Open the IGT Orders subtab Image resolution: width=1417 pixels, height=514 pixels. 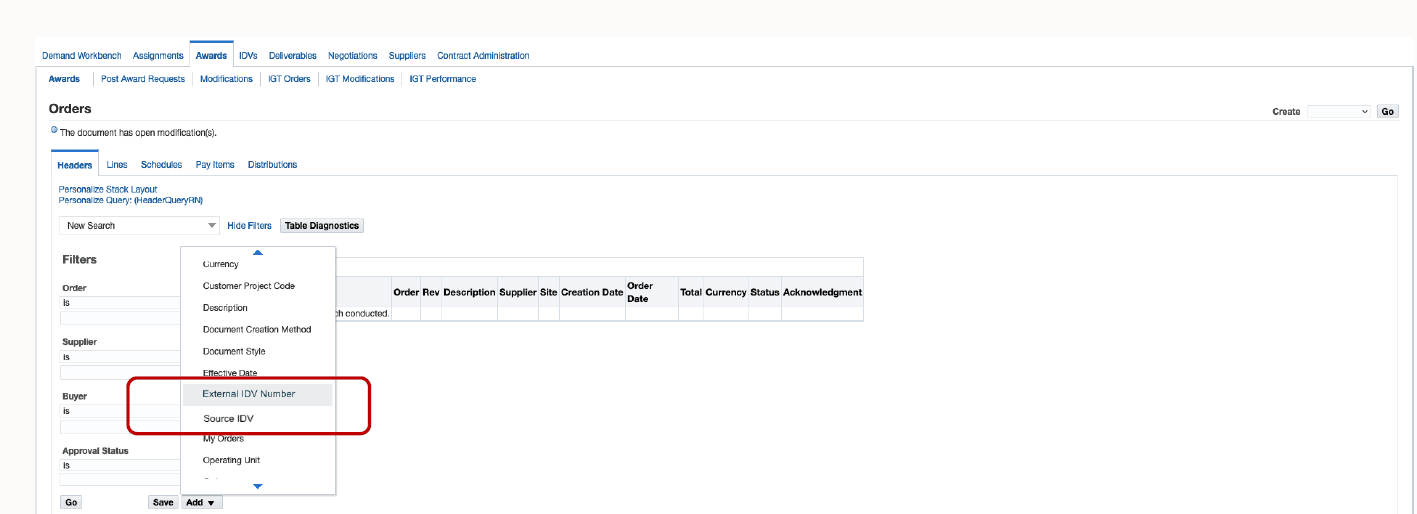289,79
